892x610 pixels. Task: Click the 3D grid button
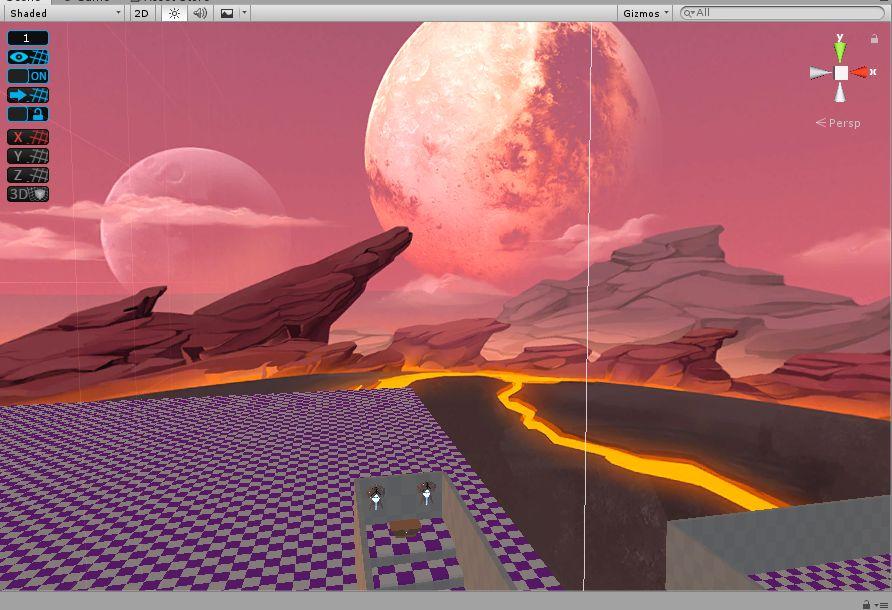[x=28, y=194]
